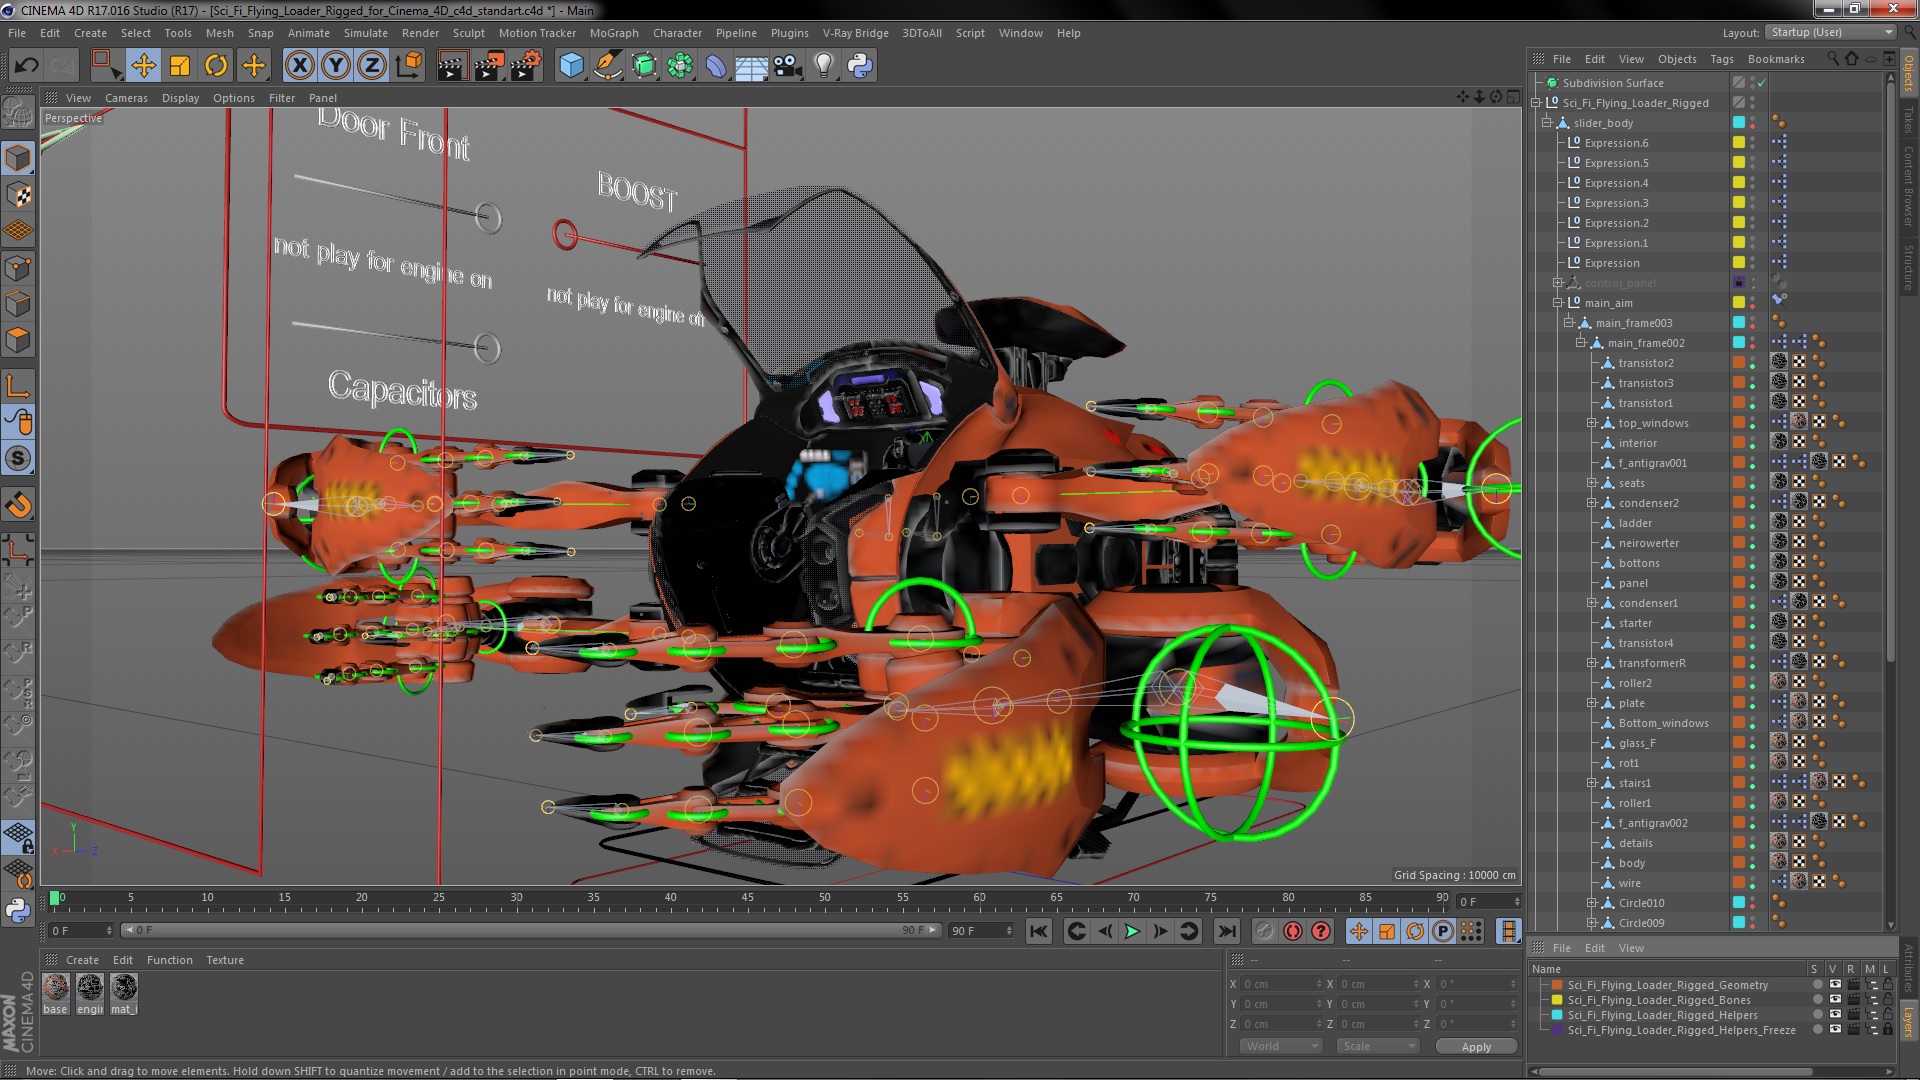Activate the Scale tool in top toolbar
Image resolution: width=1920 pixels, height=1080 pixels.
click(x=180, y=66)
